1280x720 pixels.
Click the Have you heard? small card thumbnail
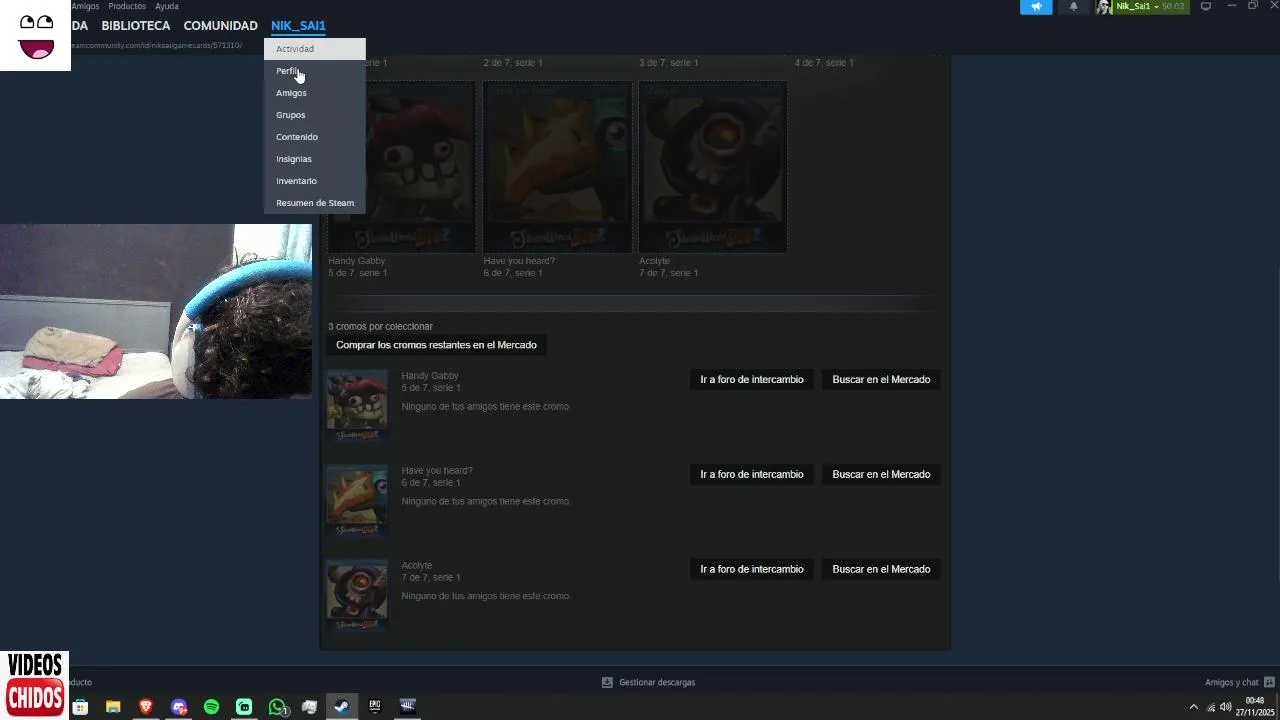coord(357,501)
